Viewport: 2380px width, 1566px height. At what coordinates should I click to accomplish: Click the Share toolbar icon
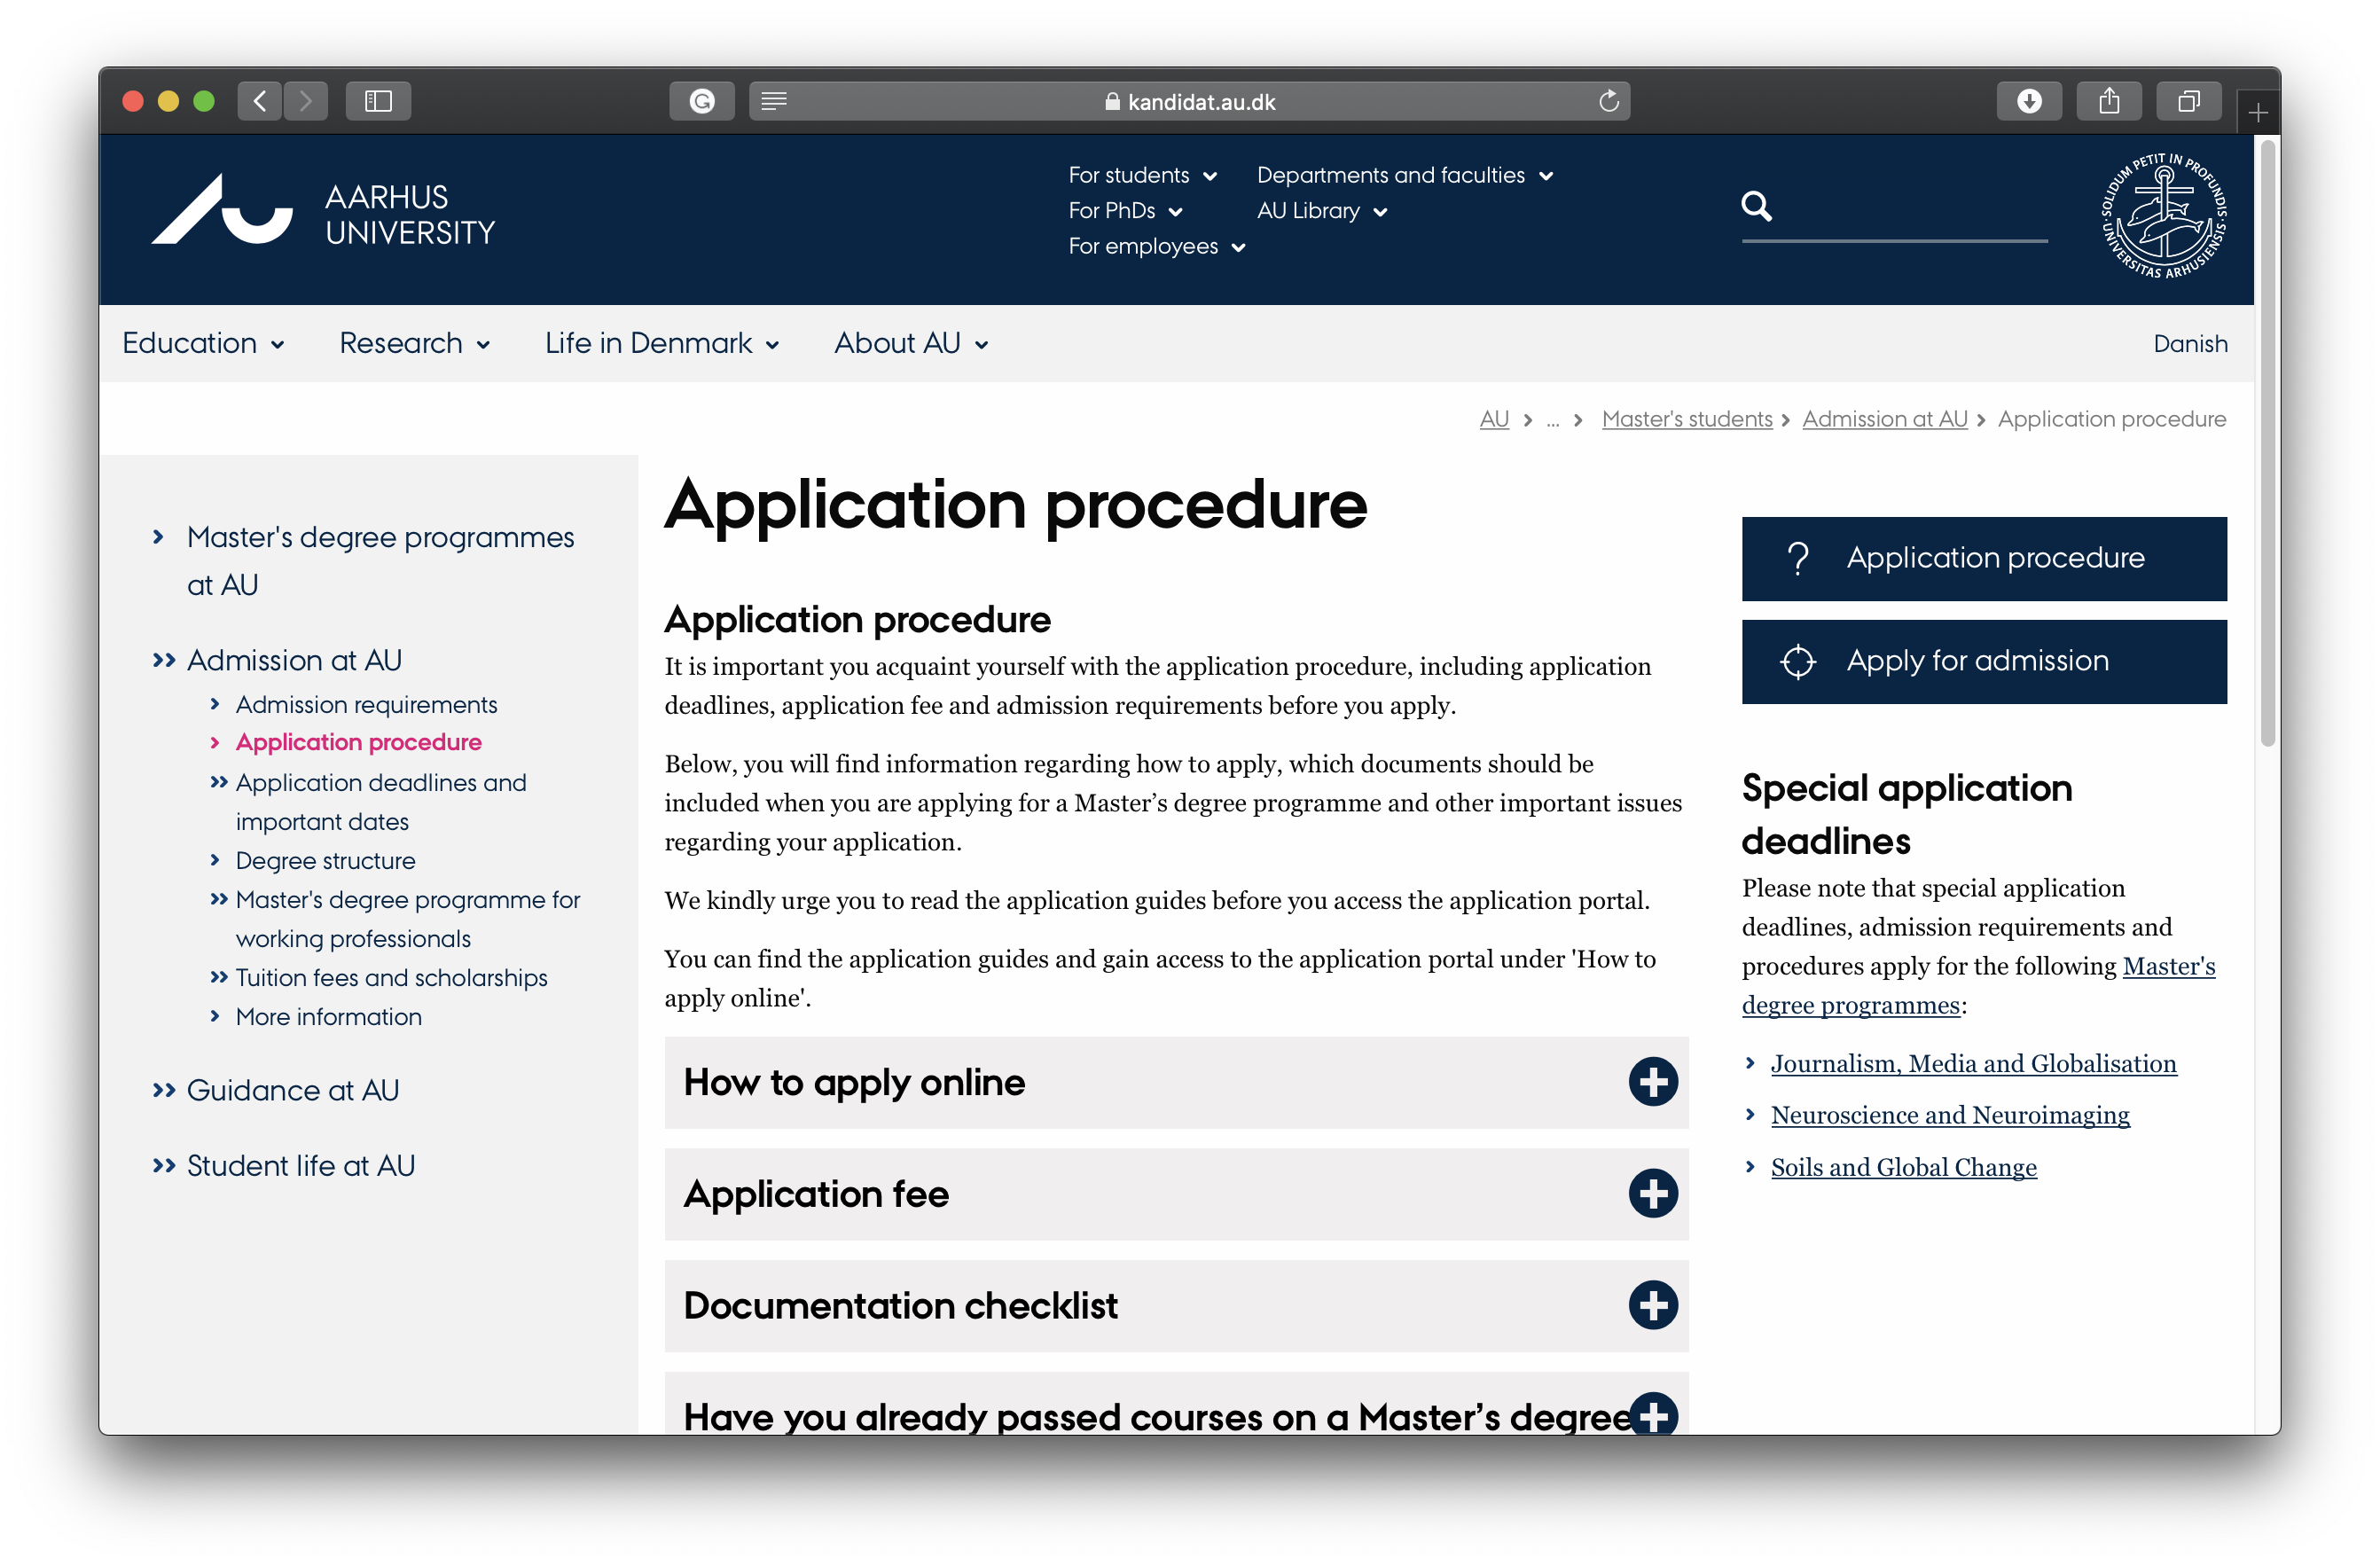[x=2108, y=101]
